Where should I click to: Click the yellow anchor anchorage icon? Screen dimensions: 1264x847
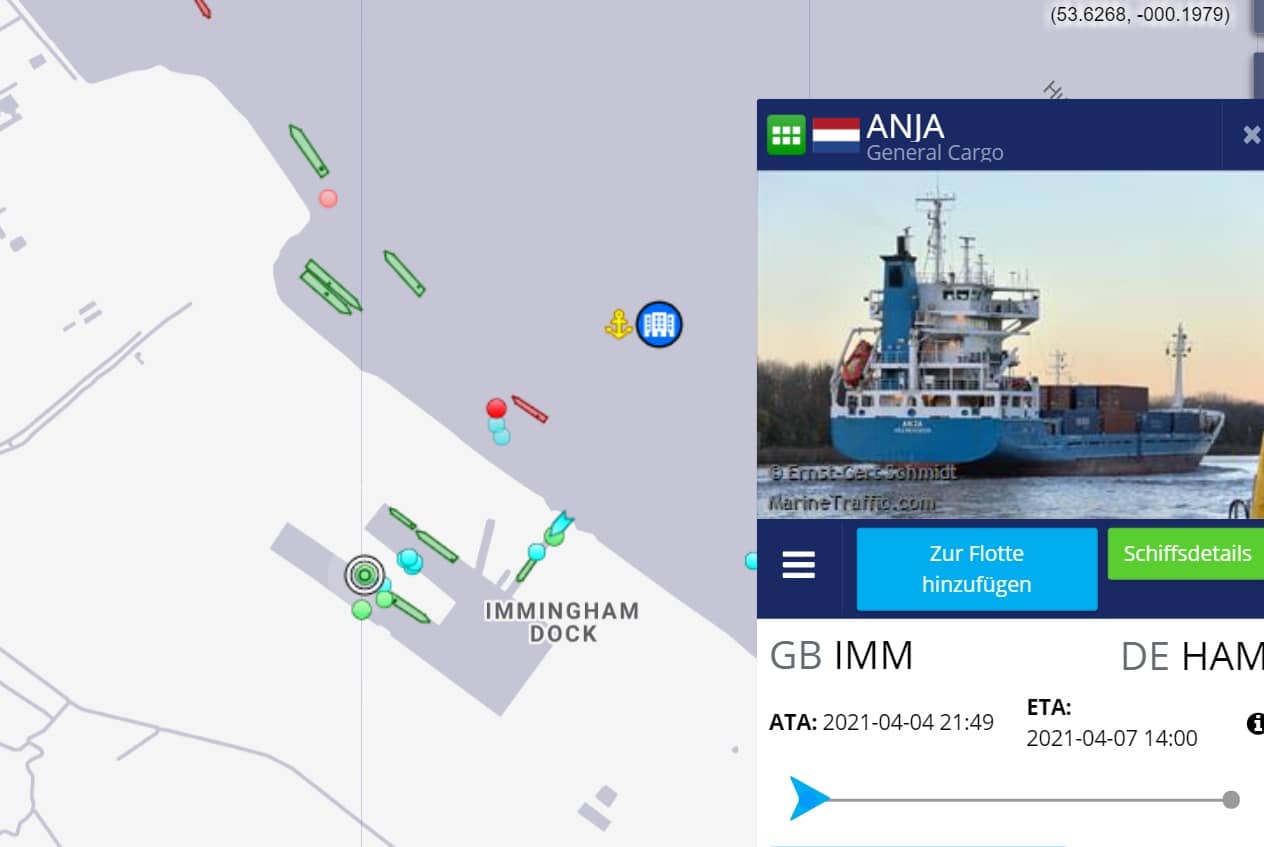coord(618,325)
